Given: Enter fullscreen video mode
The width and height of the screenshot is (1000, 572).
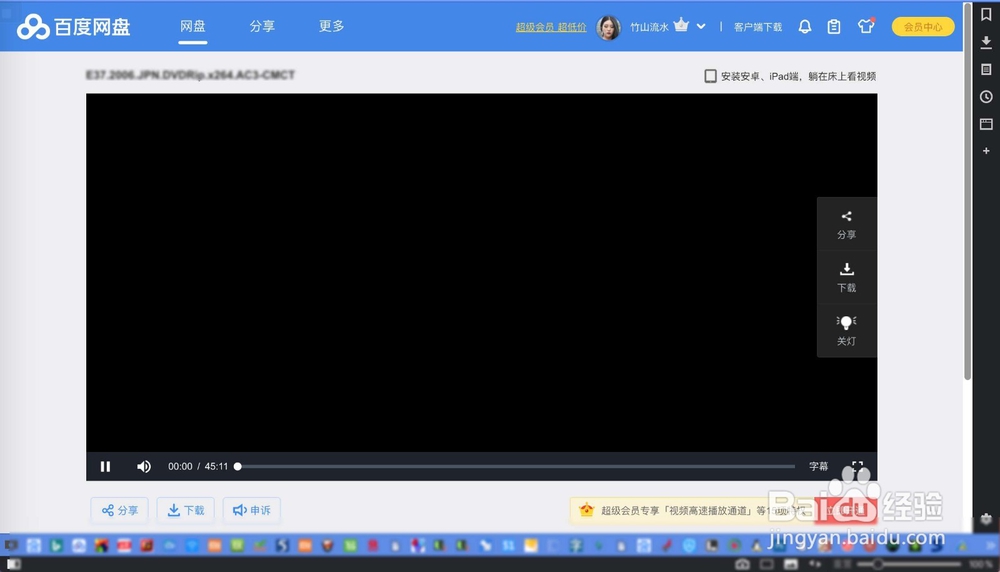Looking at the screenshot, I should [x=857, y=466].
